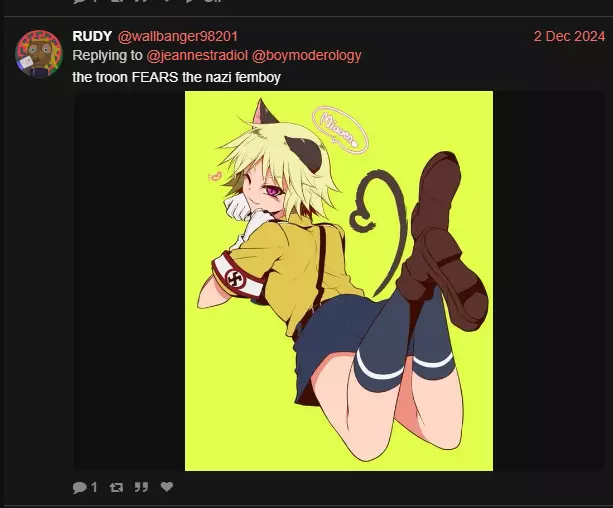The width and height of the screenshot is (613, 508).
Task: Like the post with the heart icon
Action: point(167,486)
